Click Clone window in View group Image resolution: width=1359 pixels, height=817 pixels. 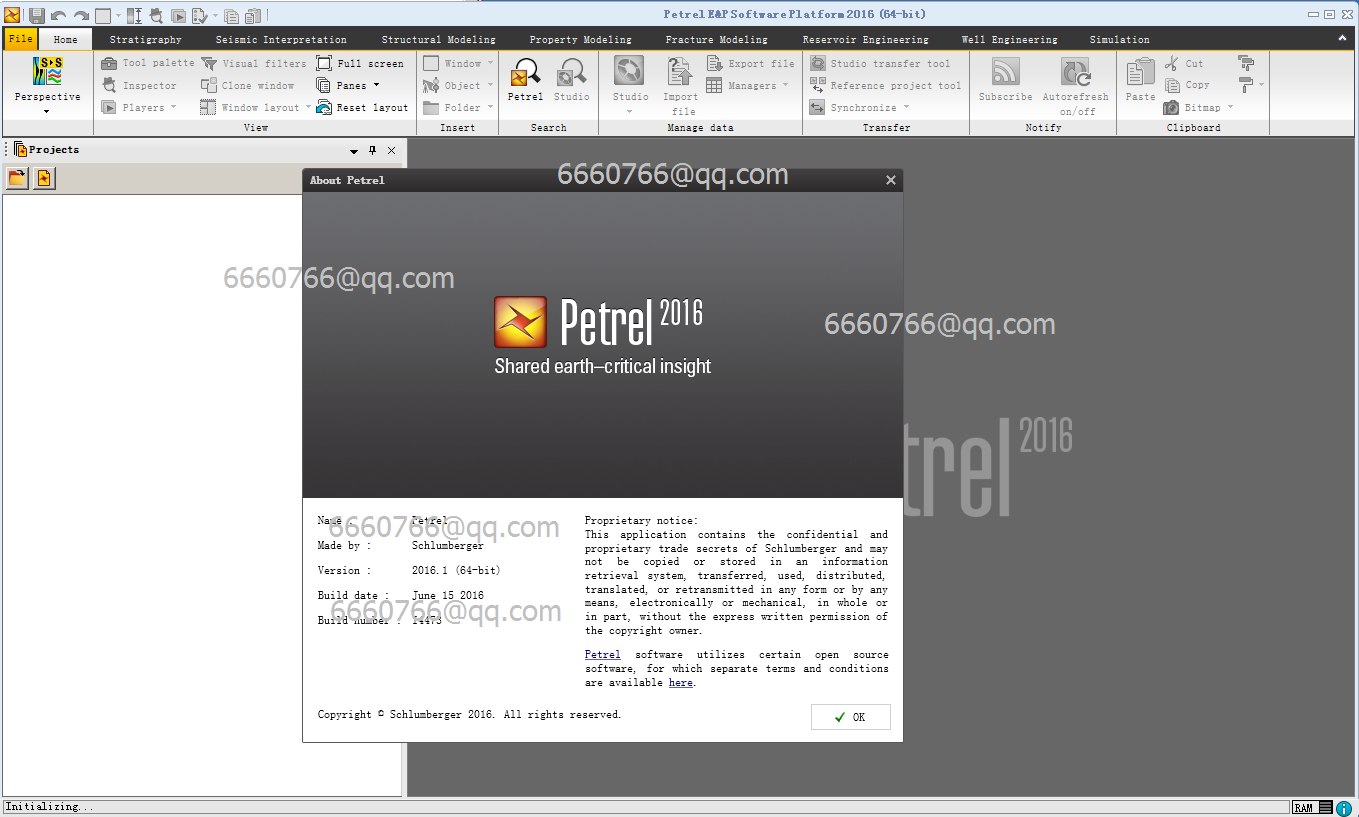[247, 86]
